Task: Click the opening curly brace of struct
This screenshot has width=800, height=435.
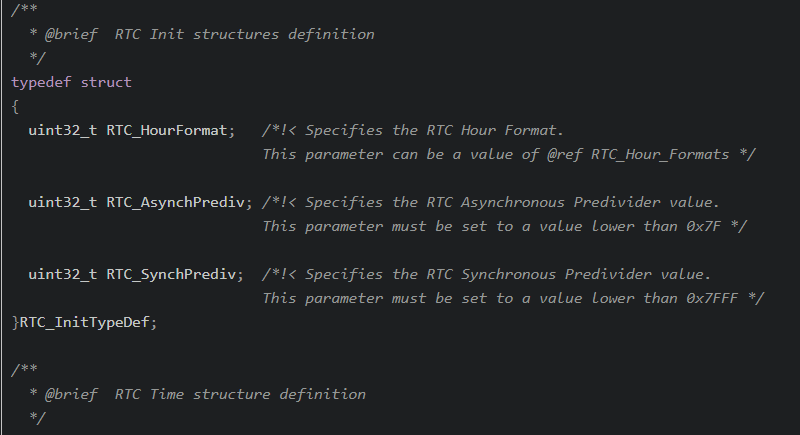Action: (x=15, y=107)
